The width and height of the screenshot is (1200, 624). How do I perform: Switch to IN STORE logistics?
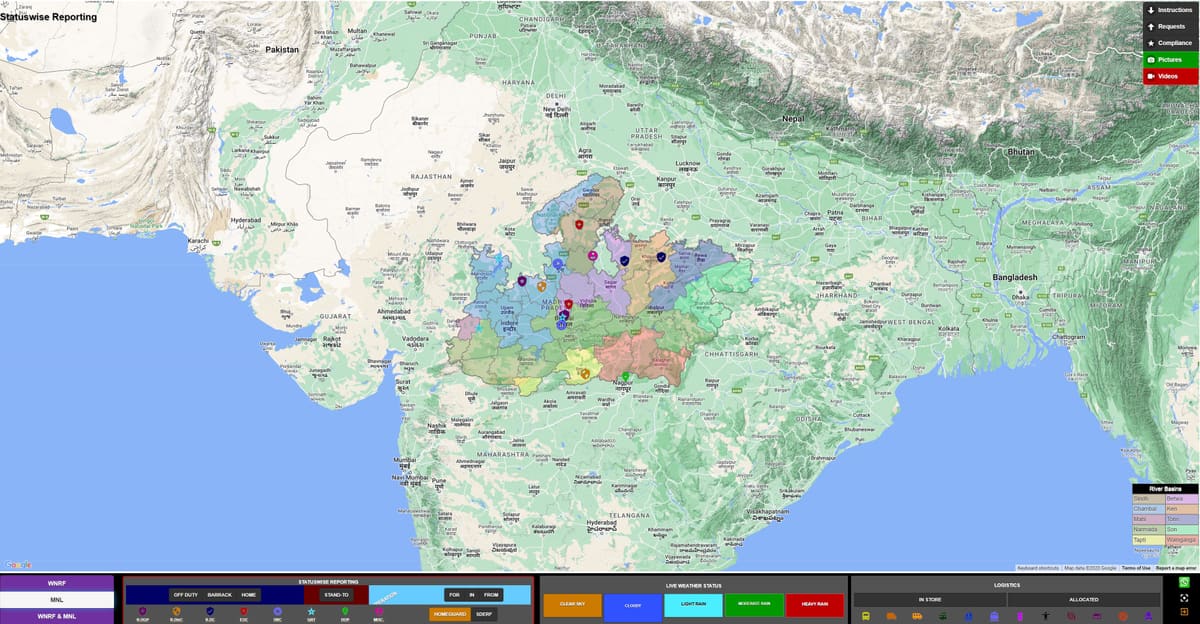(930, 600)
